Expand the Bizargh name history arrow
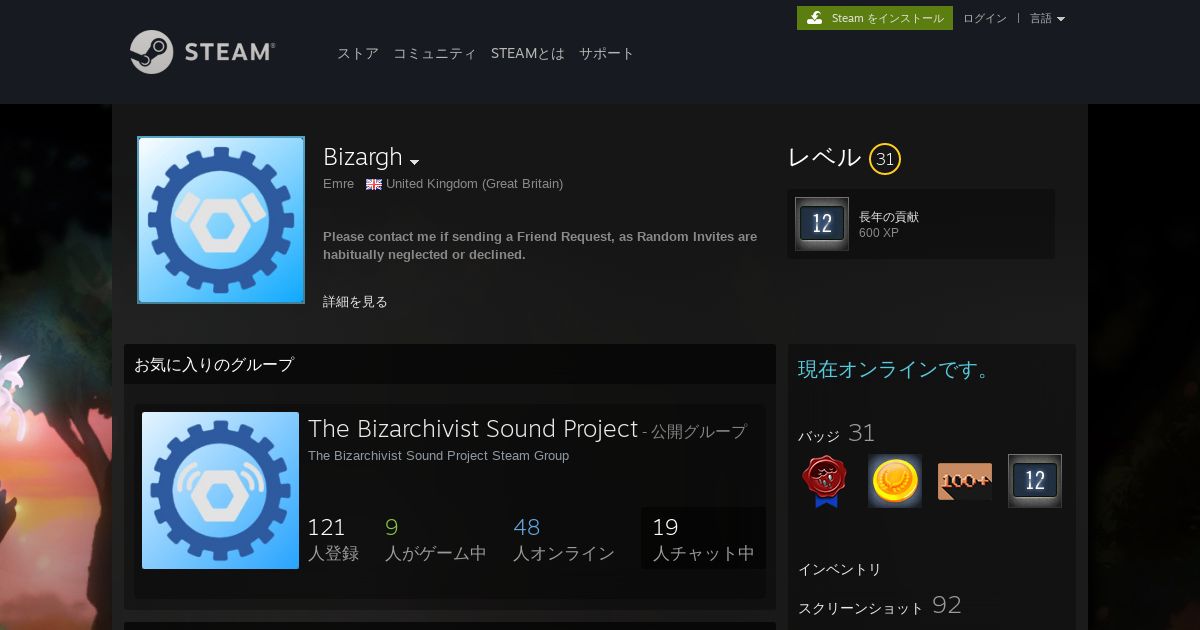Screen dimensions: 1200x630 point(414,162)
